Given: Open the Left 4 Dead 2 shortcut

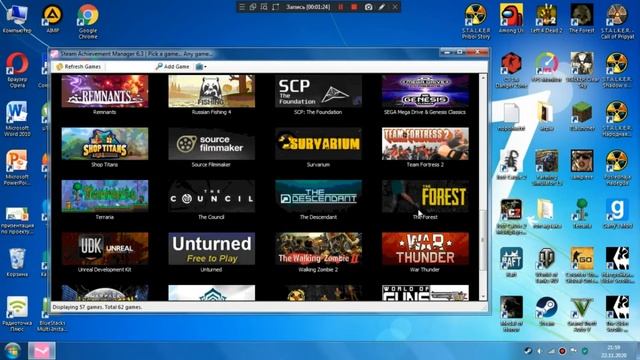Looking at the screenshot, I should coord(547,18).
